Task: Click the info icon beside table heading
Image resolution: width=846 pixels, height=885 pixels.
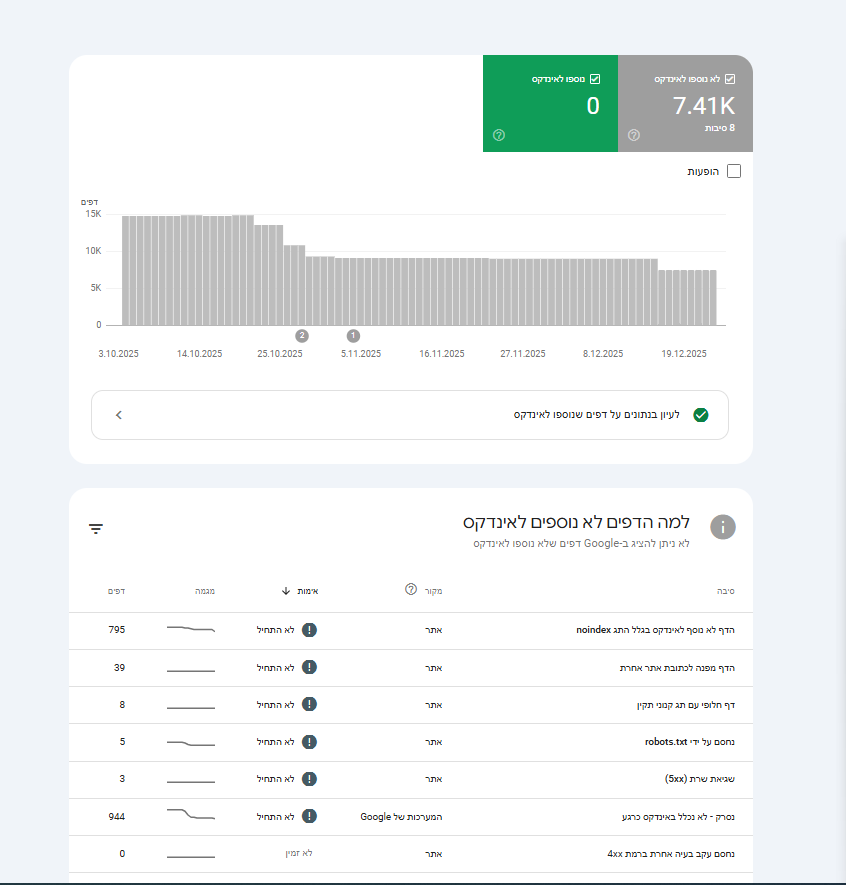Action: pyautogui.click(x=722, y=527)
